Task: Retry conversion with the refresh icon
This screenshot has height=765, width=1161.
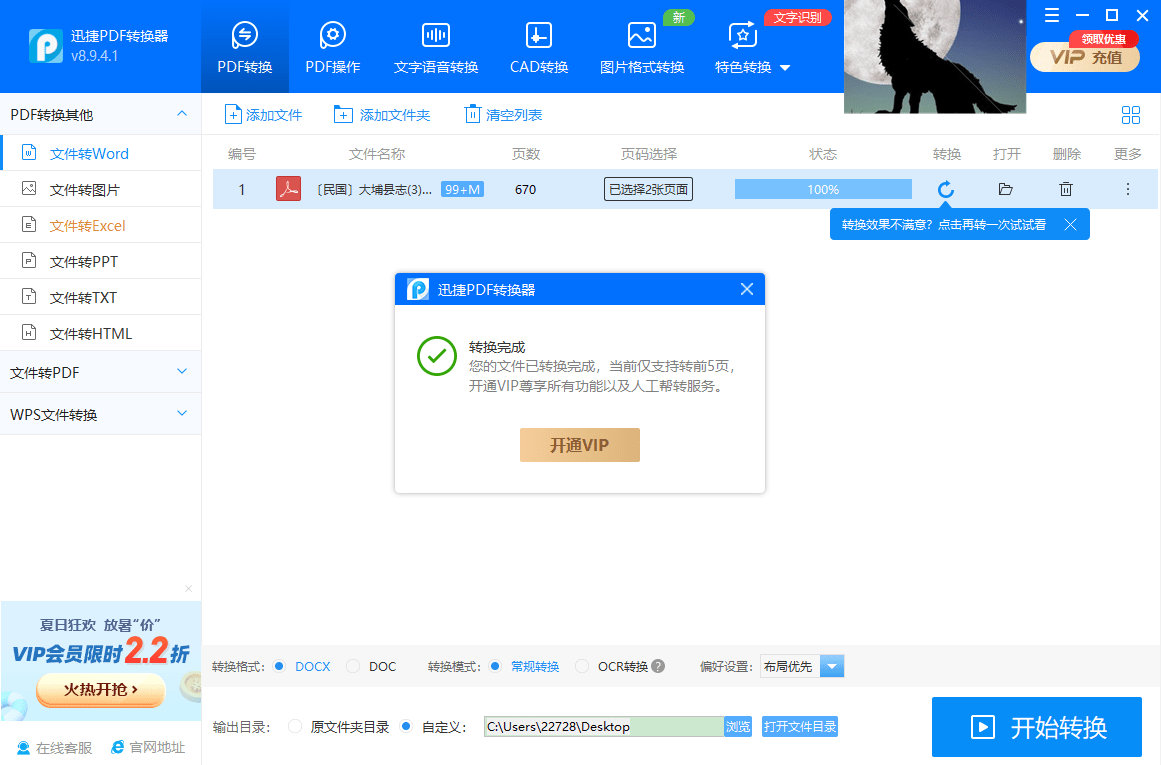Action: click(944, 188)
